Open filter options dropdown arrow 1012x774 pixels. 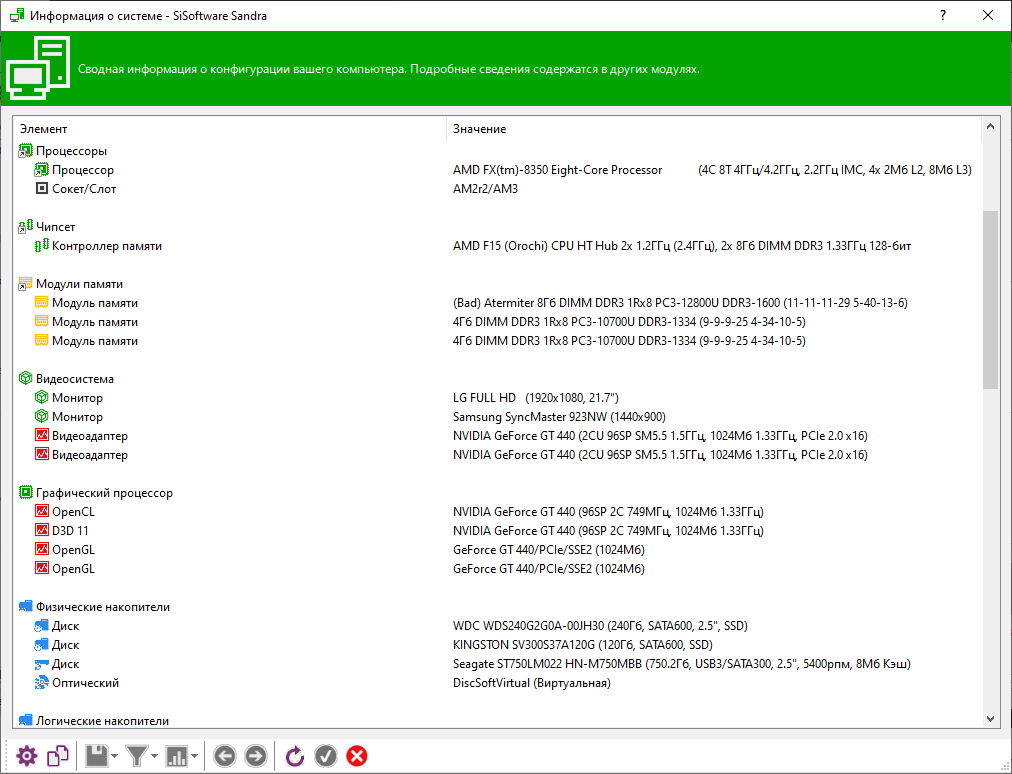pyautogui.click(x=154, y=757)
